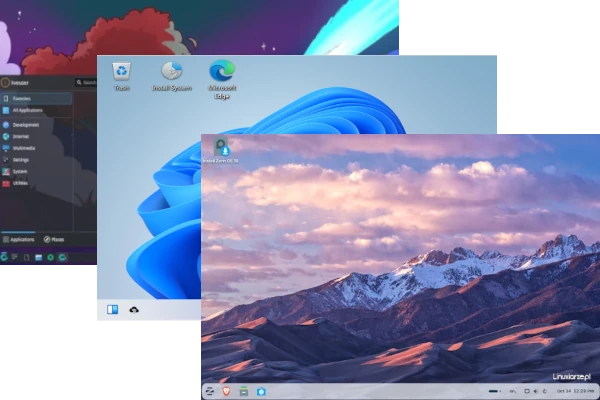600x400 pixels.
Task: Click the cloud icon on the Windows-like taskbar
Action: pos(134,310)
